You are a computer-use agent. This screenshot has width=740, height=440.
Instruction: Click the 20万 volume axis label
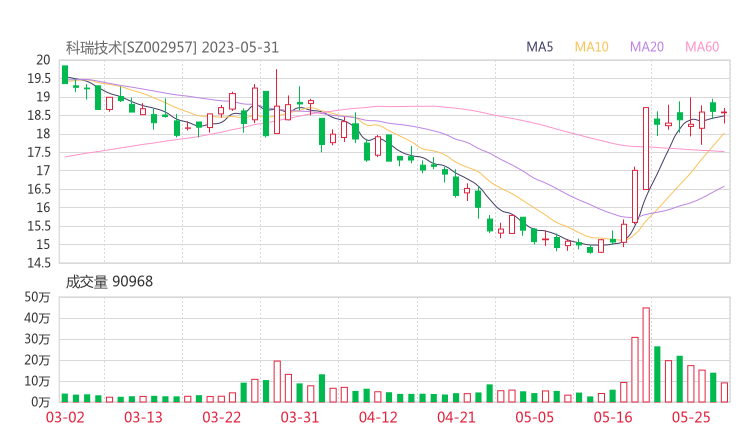coord(37,360)
